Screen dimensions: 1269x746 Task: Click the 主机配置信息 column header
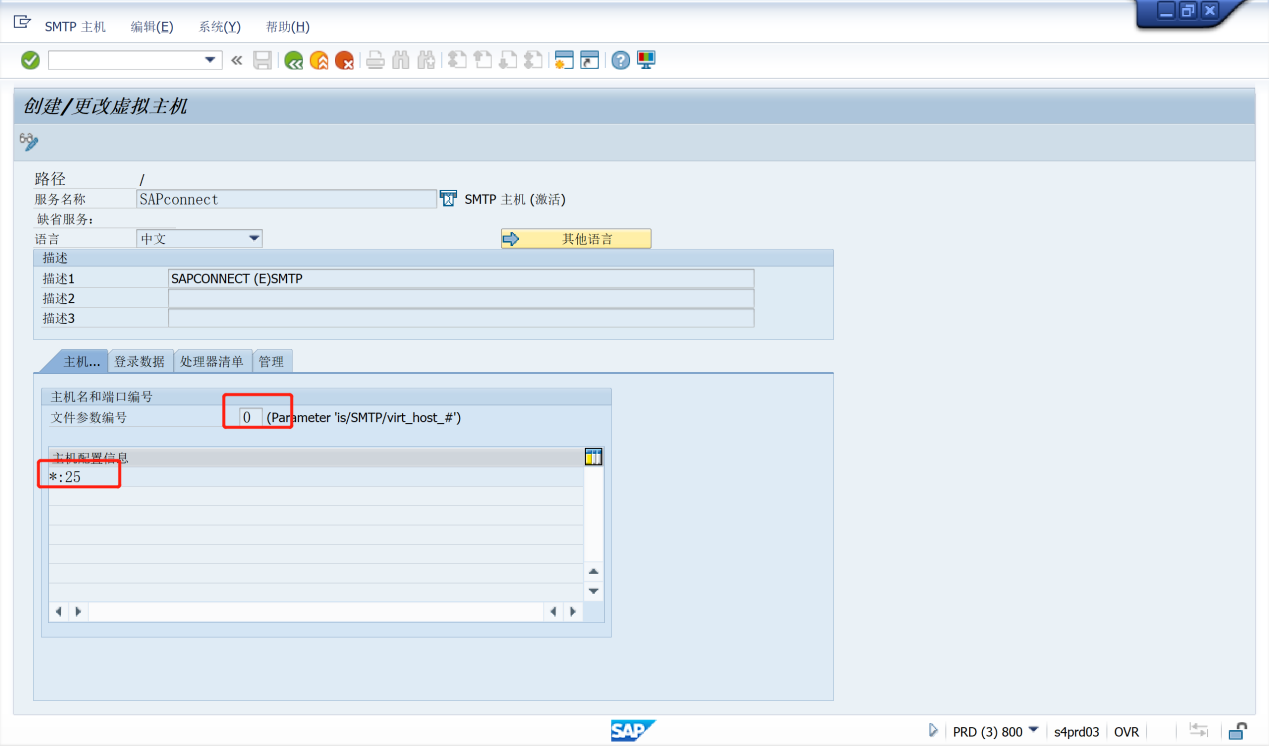click(x=315, y=458)
